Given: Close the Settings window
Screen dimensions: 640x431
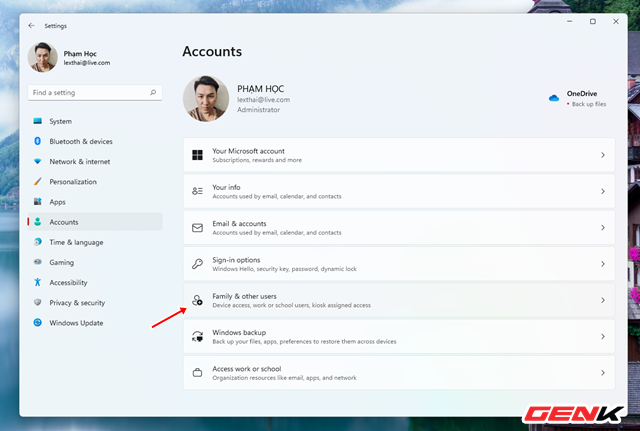Looking at the screenshot, I should pyautogui.click(x=616, y=22).
